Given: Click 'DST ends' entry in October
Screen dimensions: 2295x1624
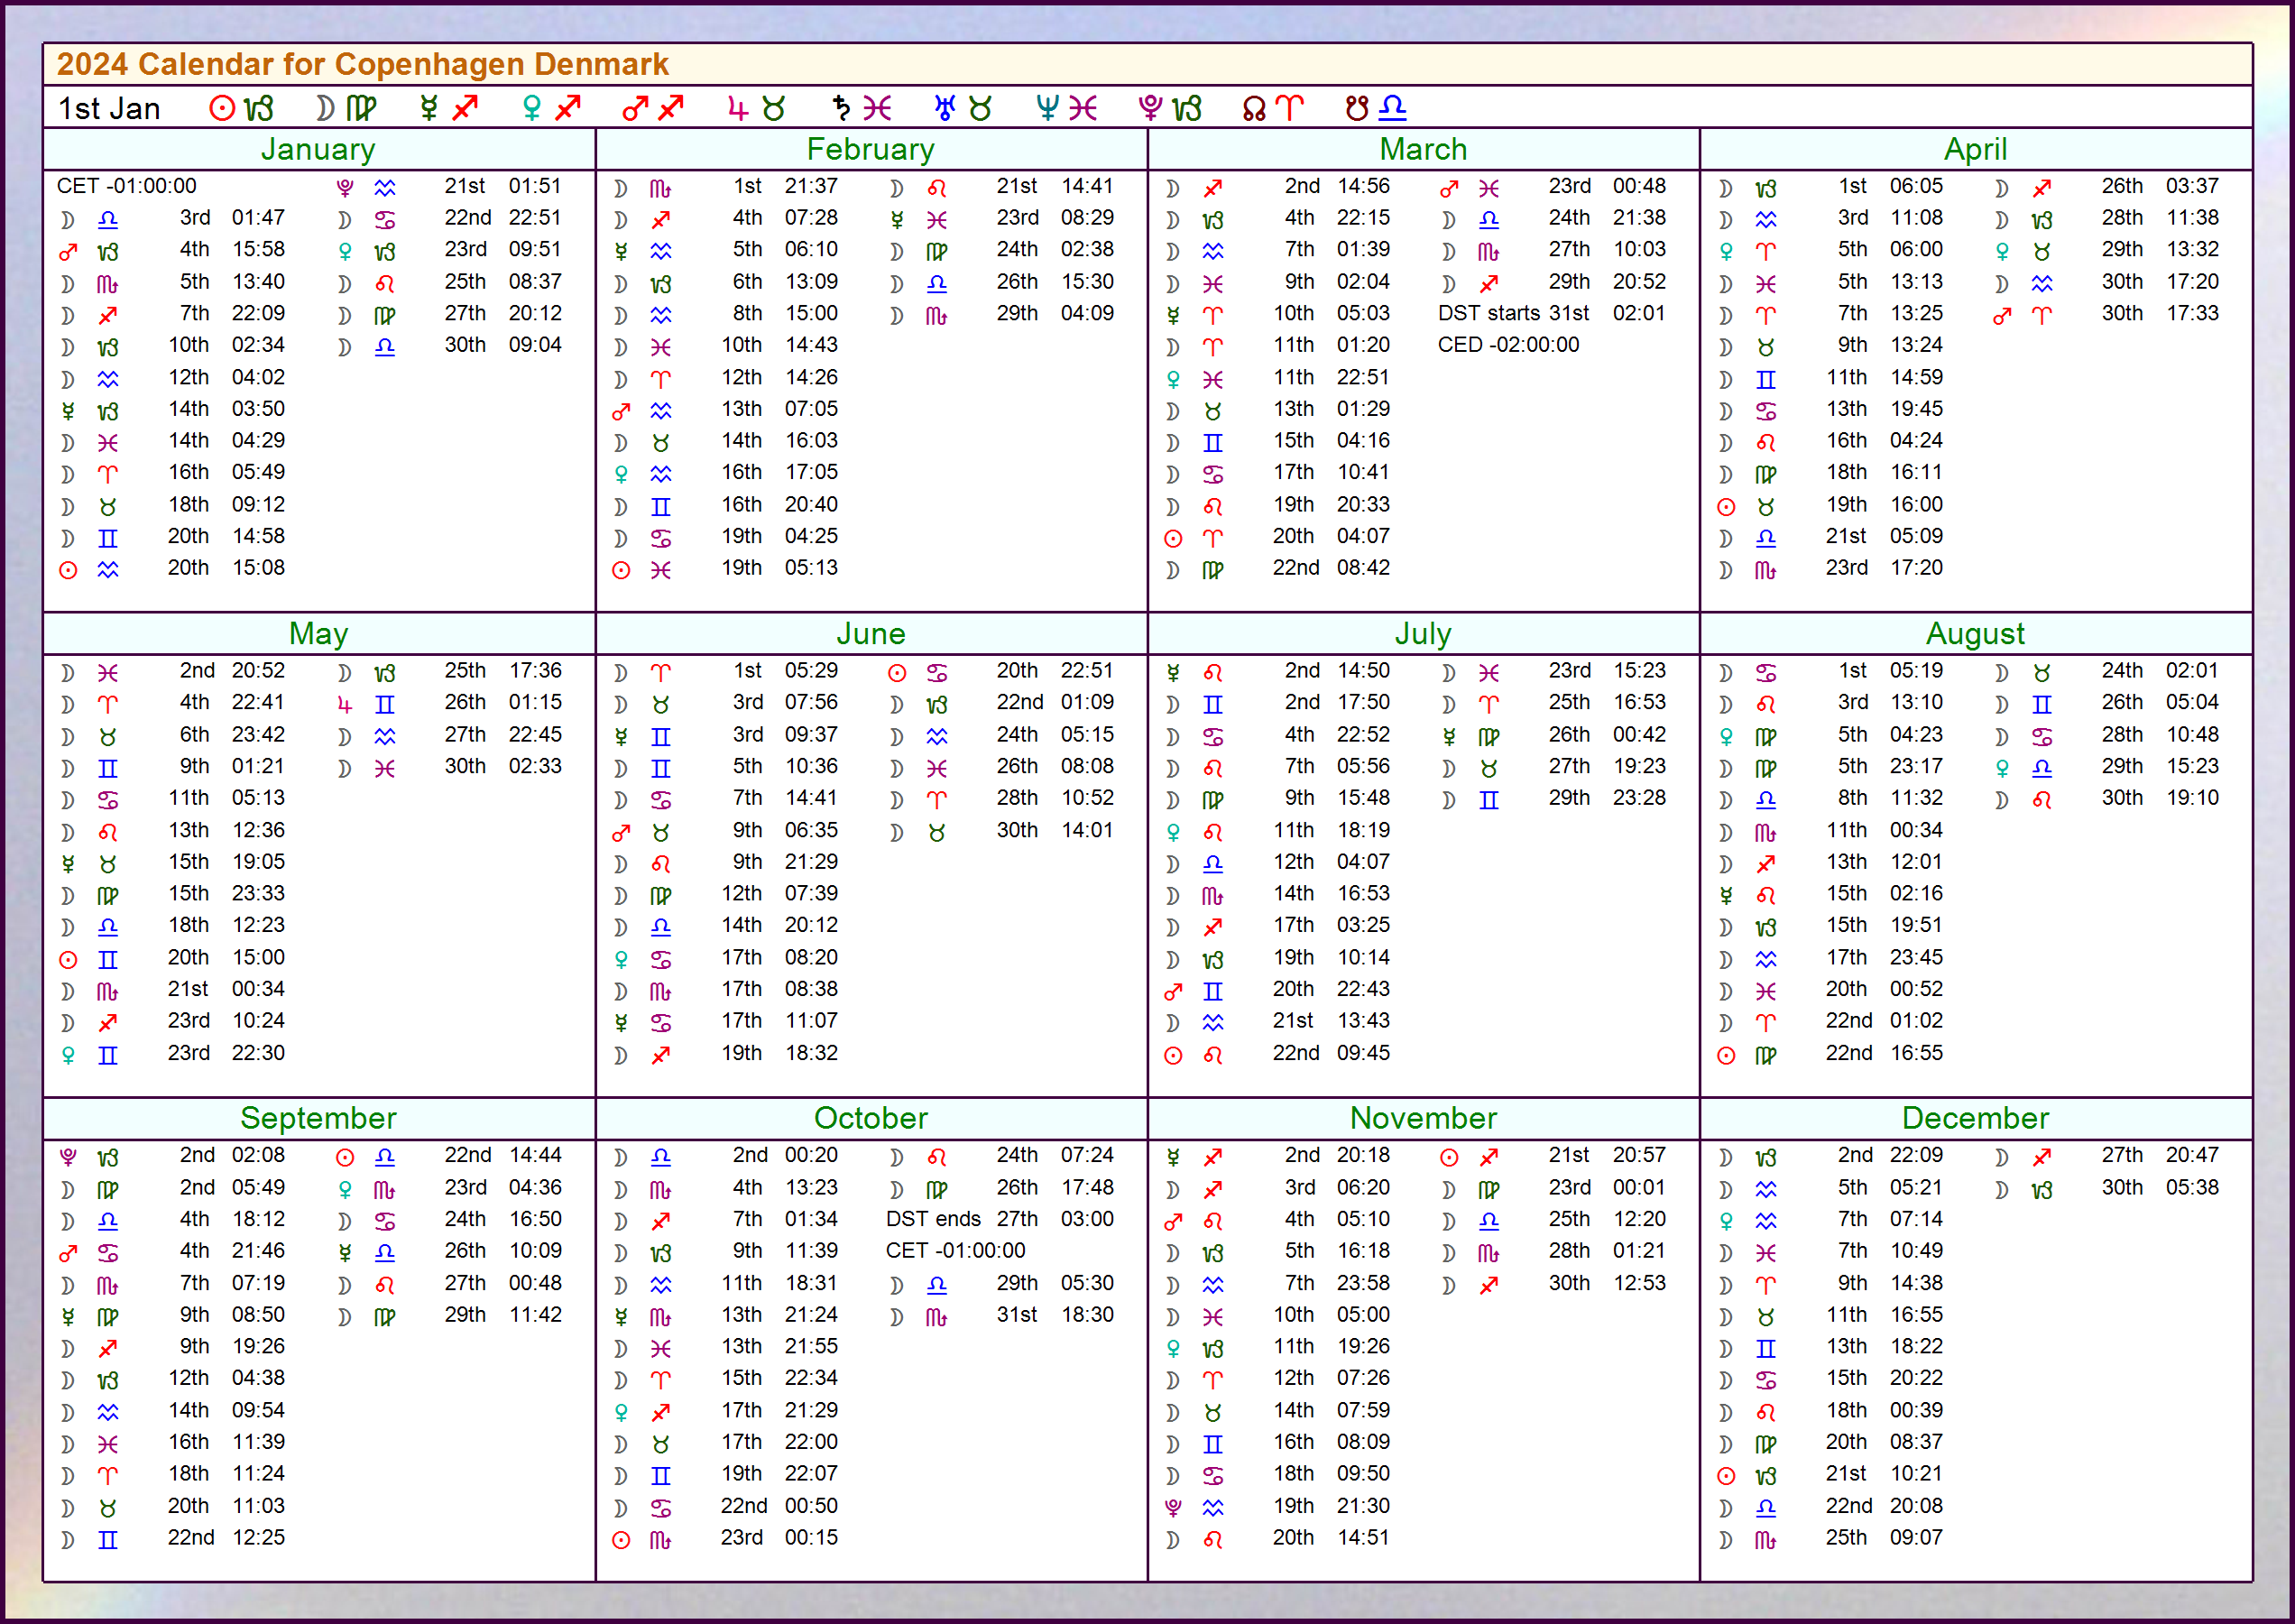Looking at the screenshot, I should point(933,1219).
